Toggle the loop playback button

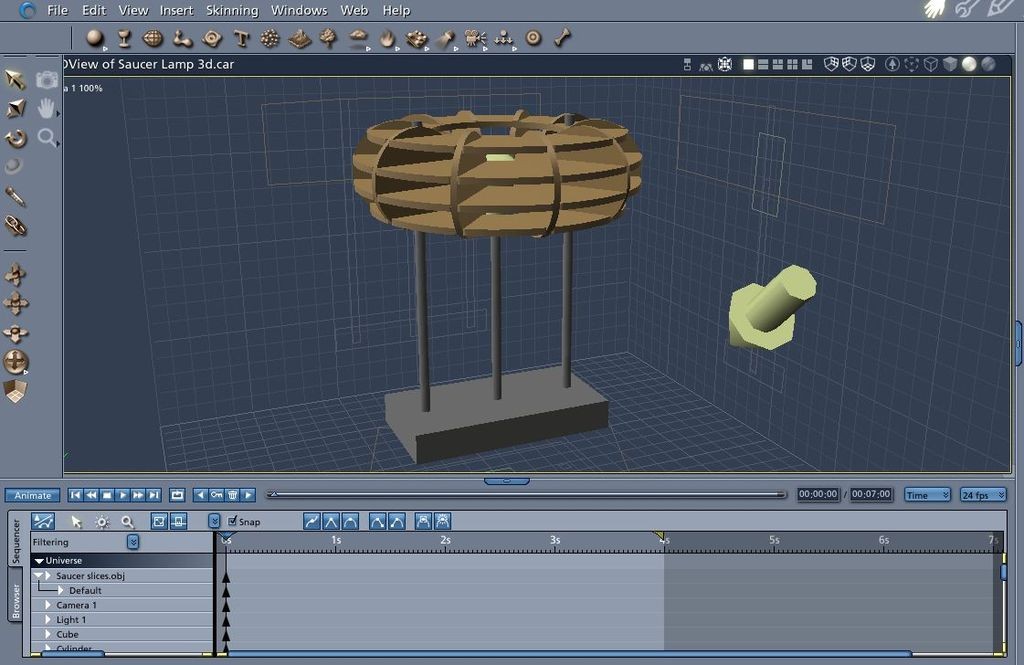coord(177,495)
